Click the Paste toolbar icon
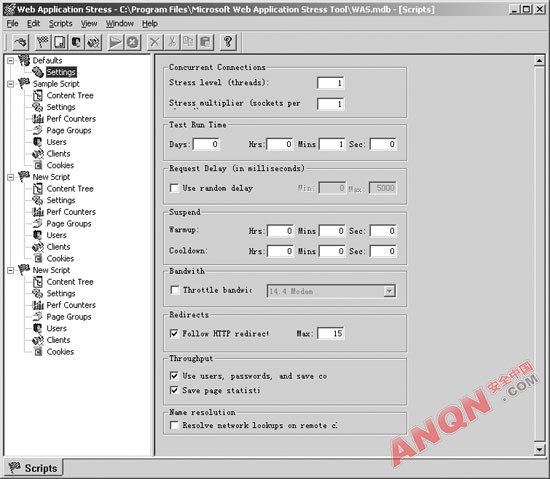Screen dimensions: 550x479 click(x=205, y=42)
